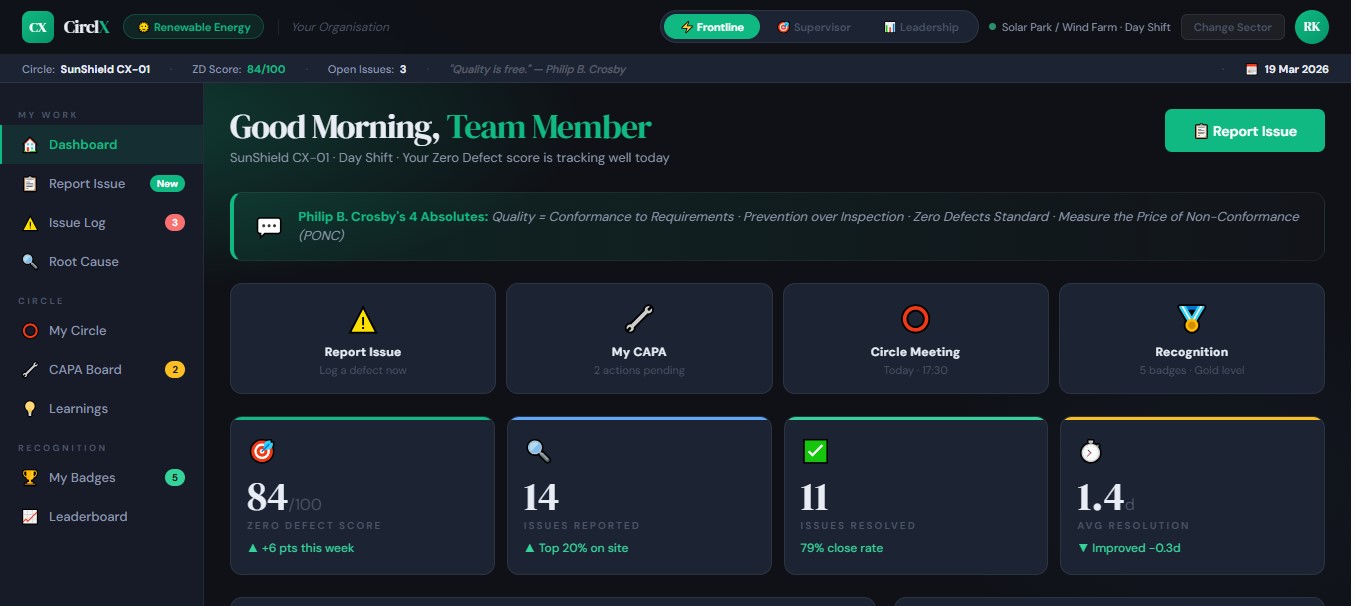Viewport: 1354px width, 606px height.
Task: Click the target icon on the Zero Defect Score tile
Action: [262, 452]
